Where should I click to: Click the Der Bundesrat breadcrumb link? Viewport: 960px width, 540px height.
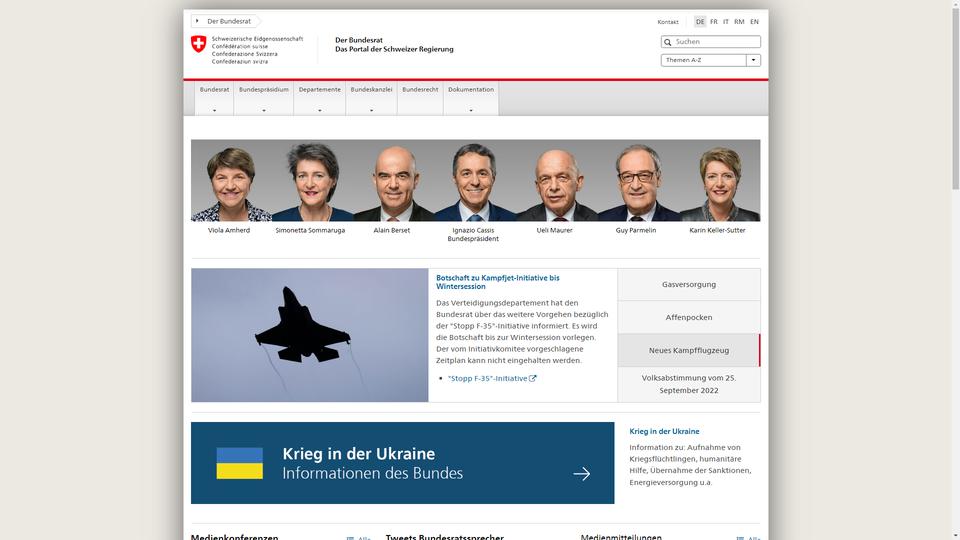[229, 21]
